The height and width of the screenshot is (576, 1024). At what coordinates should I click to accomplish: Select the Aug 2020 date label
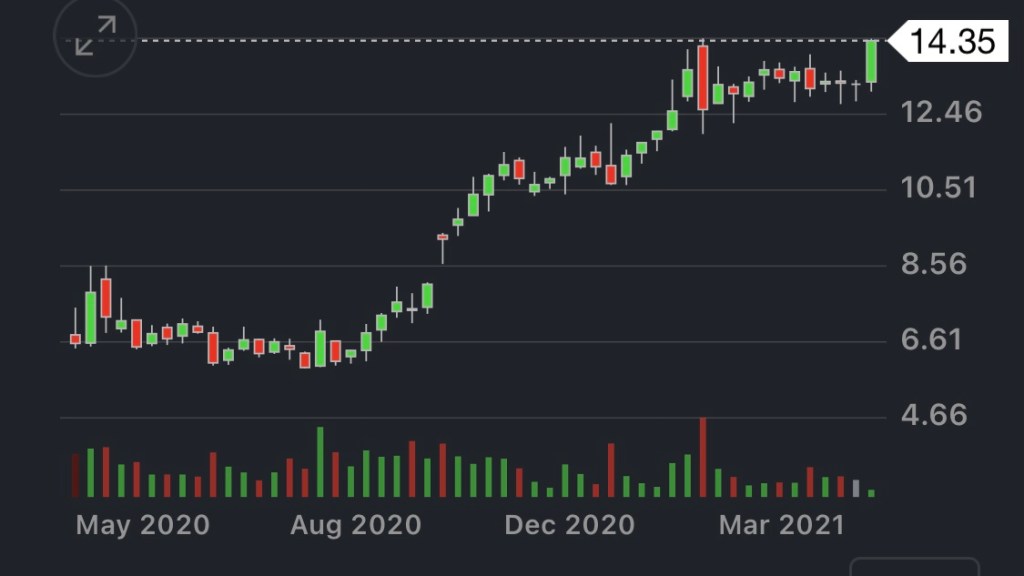[x=355, y=525]
